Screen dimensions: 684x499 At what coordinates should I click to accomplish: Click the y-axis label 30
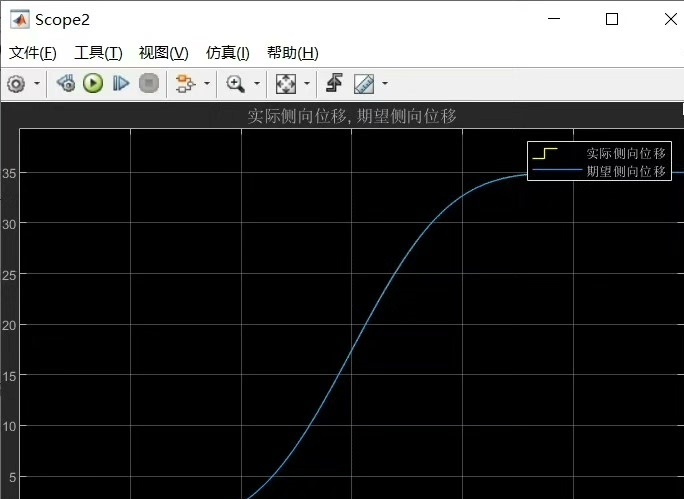[9, 224]
